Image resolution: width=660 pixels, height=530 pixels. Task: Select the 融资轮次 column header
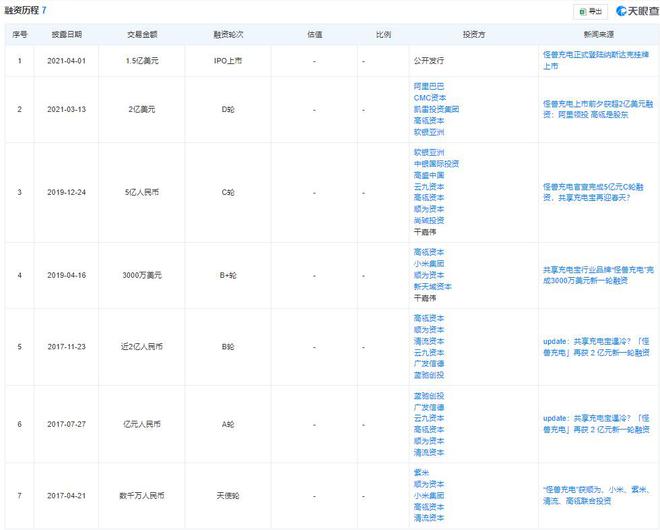coord(228,35)
